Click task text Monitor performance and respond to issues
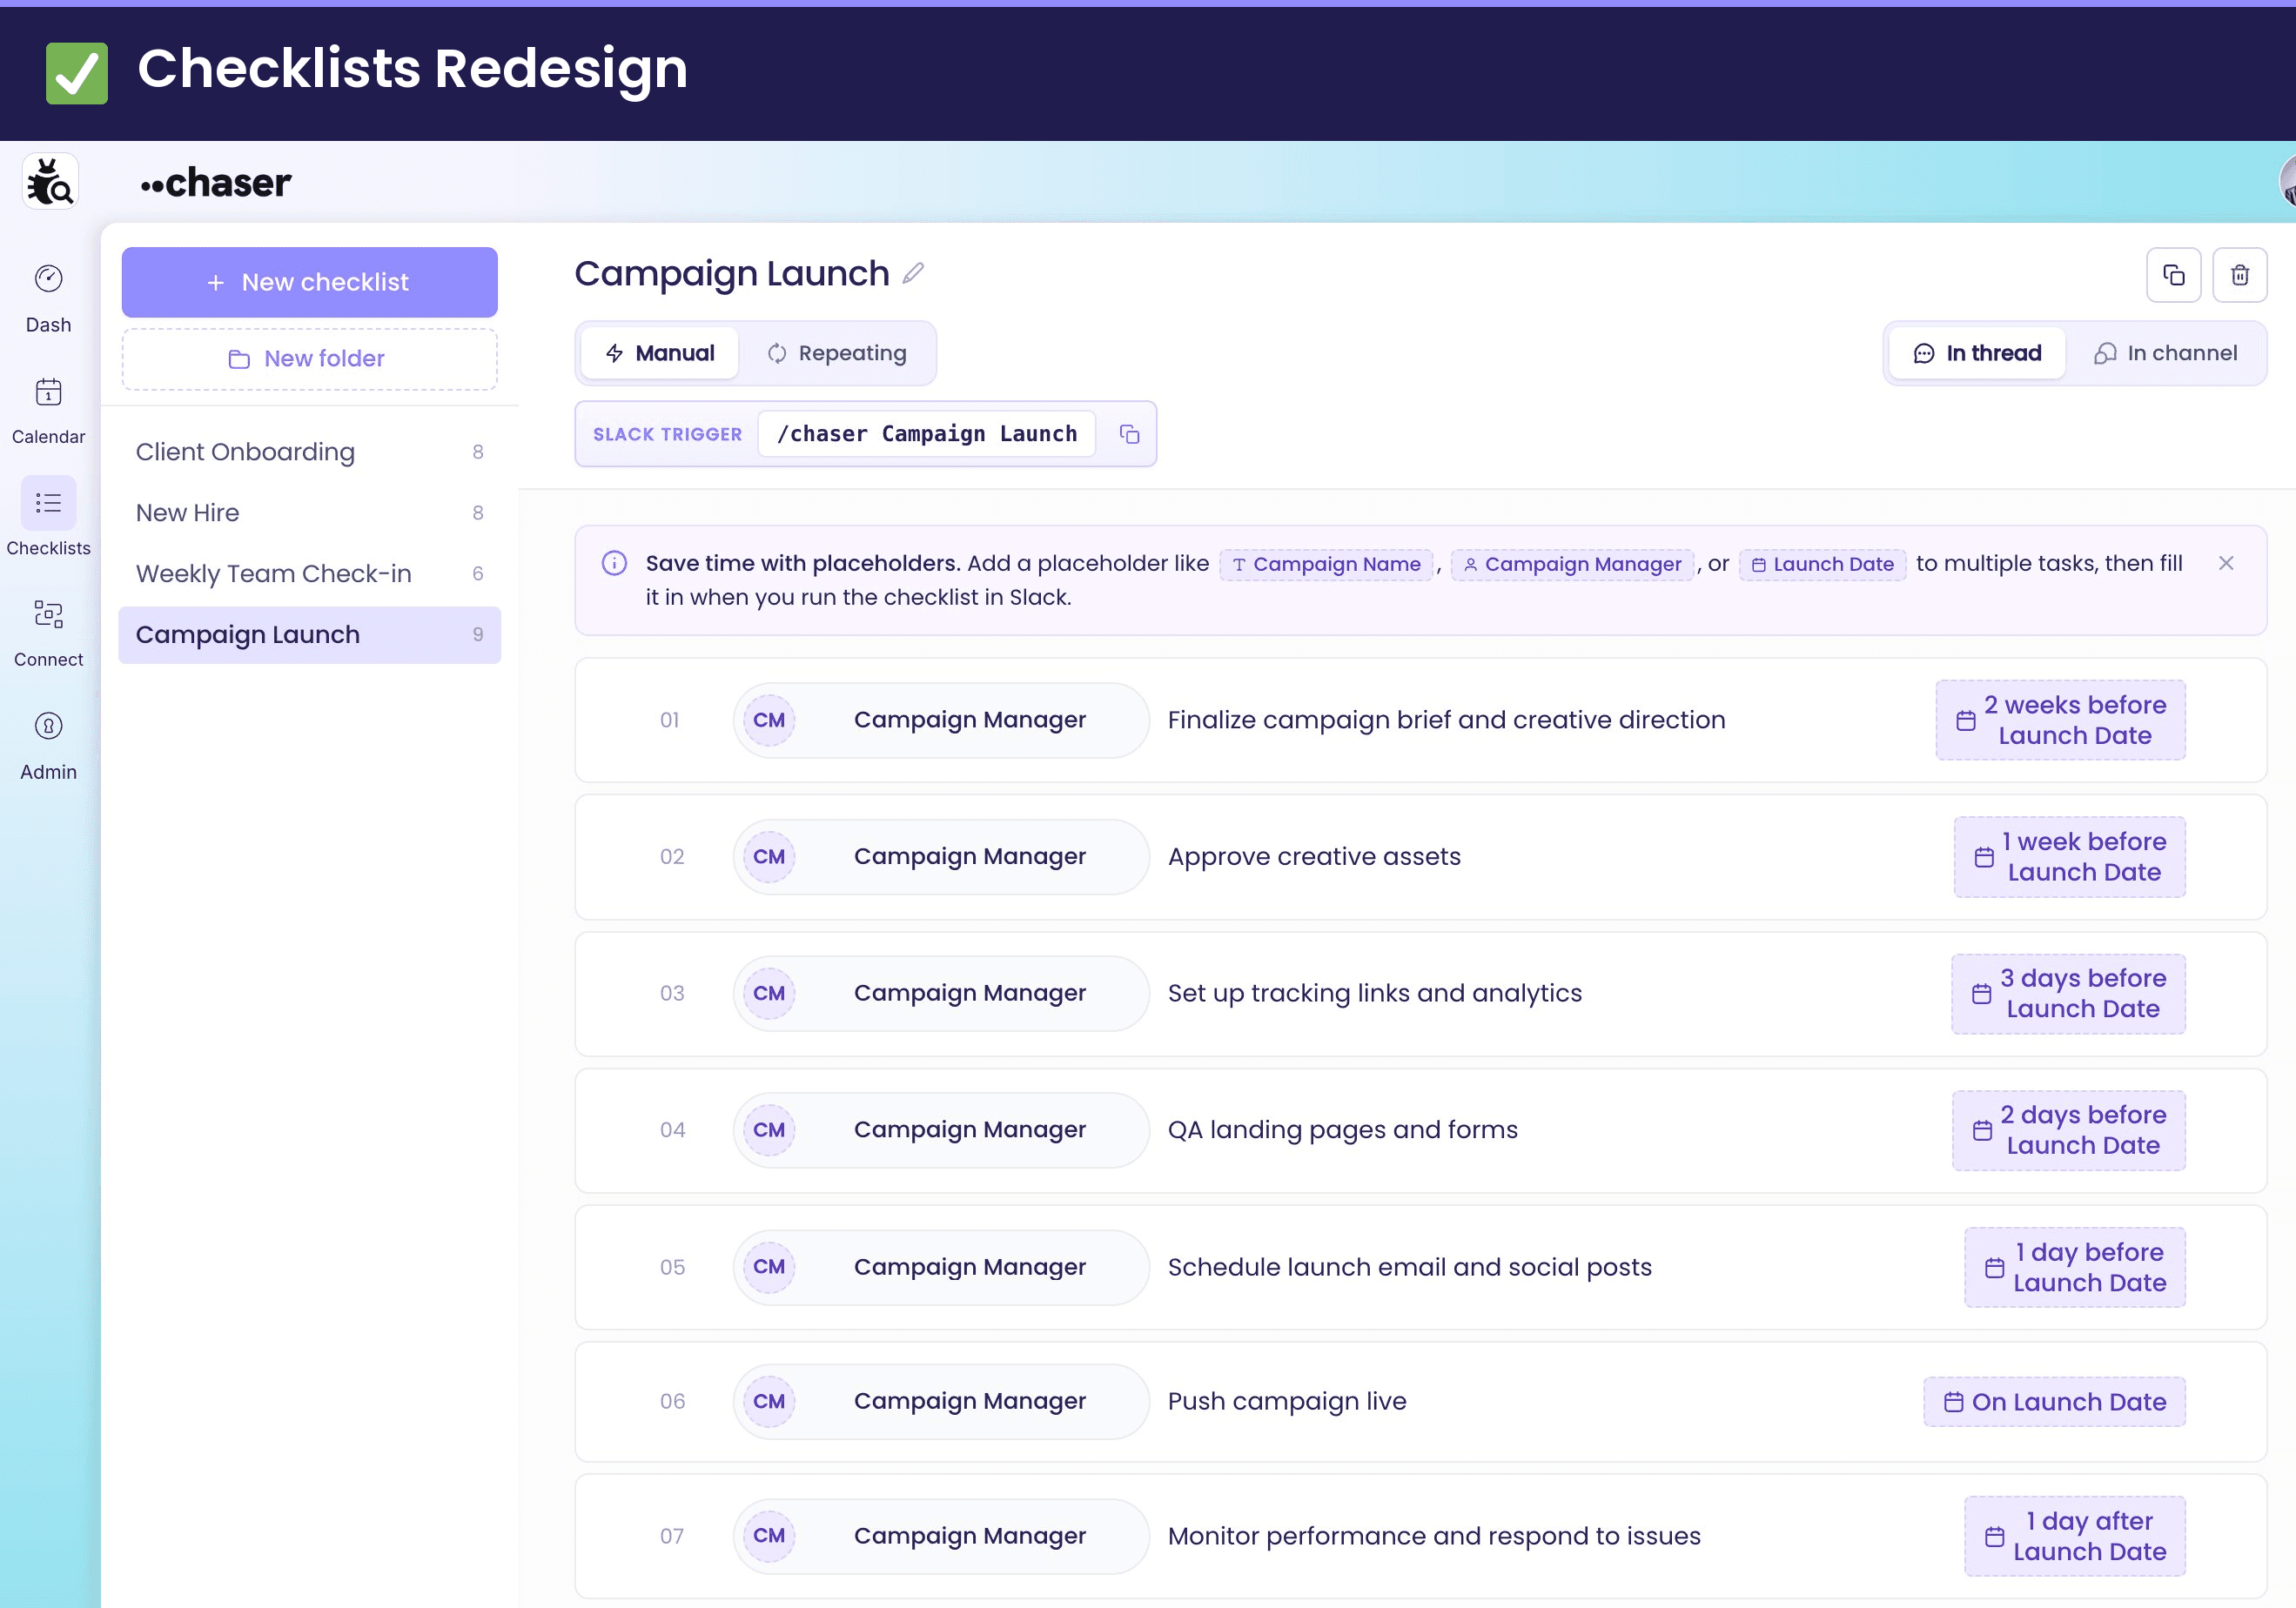Image resolution: width=2296 pixels, height=1608 pixels. coord(1434,1536)
